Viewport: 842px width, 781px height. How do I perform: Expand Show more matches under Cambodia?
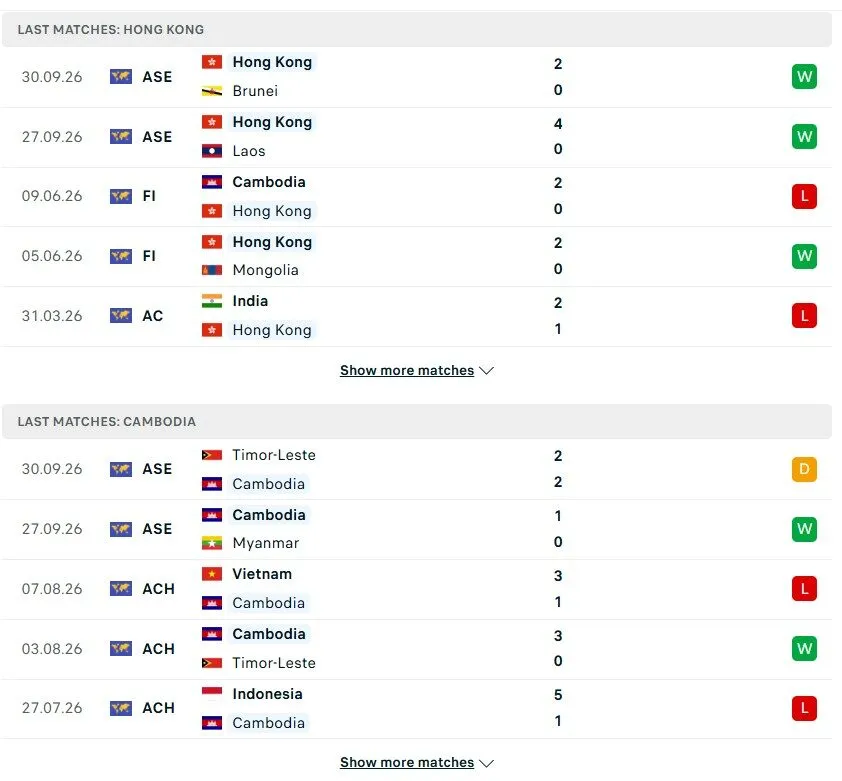tap(407, 762)
